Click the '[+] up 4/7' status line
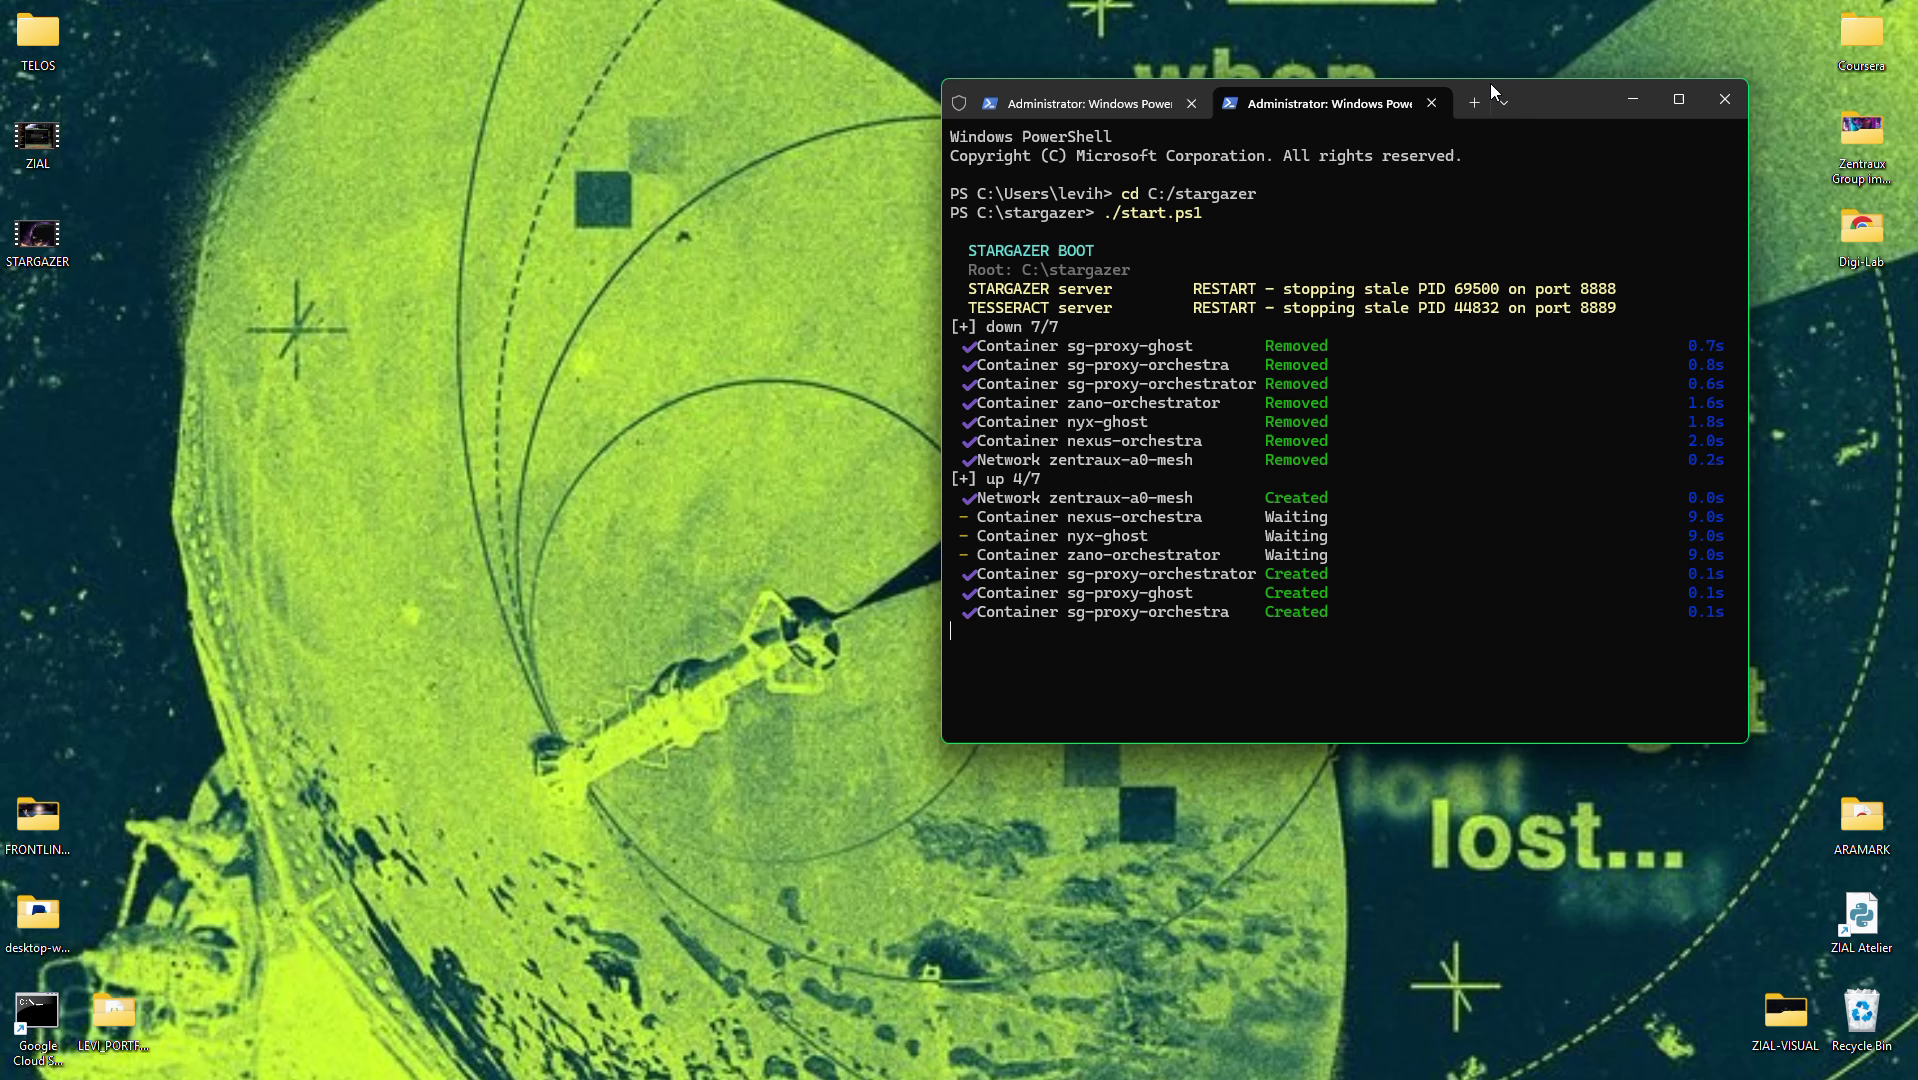 click(995, 479)
